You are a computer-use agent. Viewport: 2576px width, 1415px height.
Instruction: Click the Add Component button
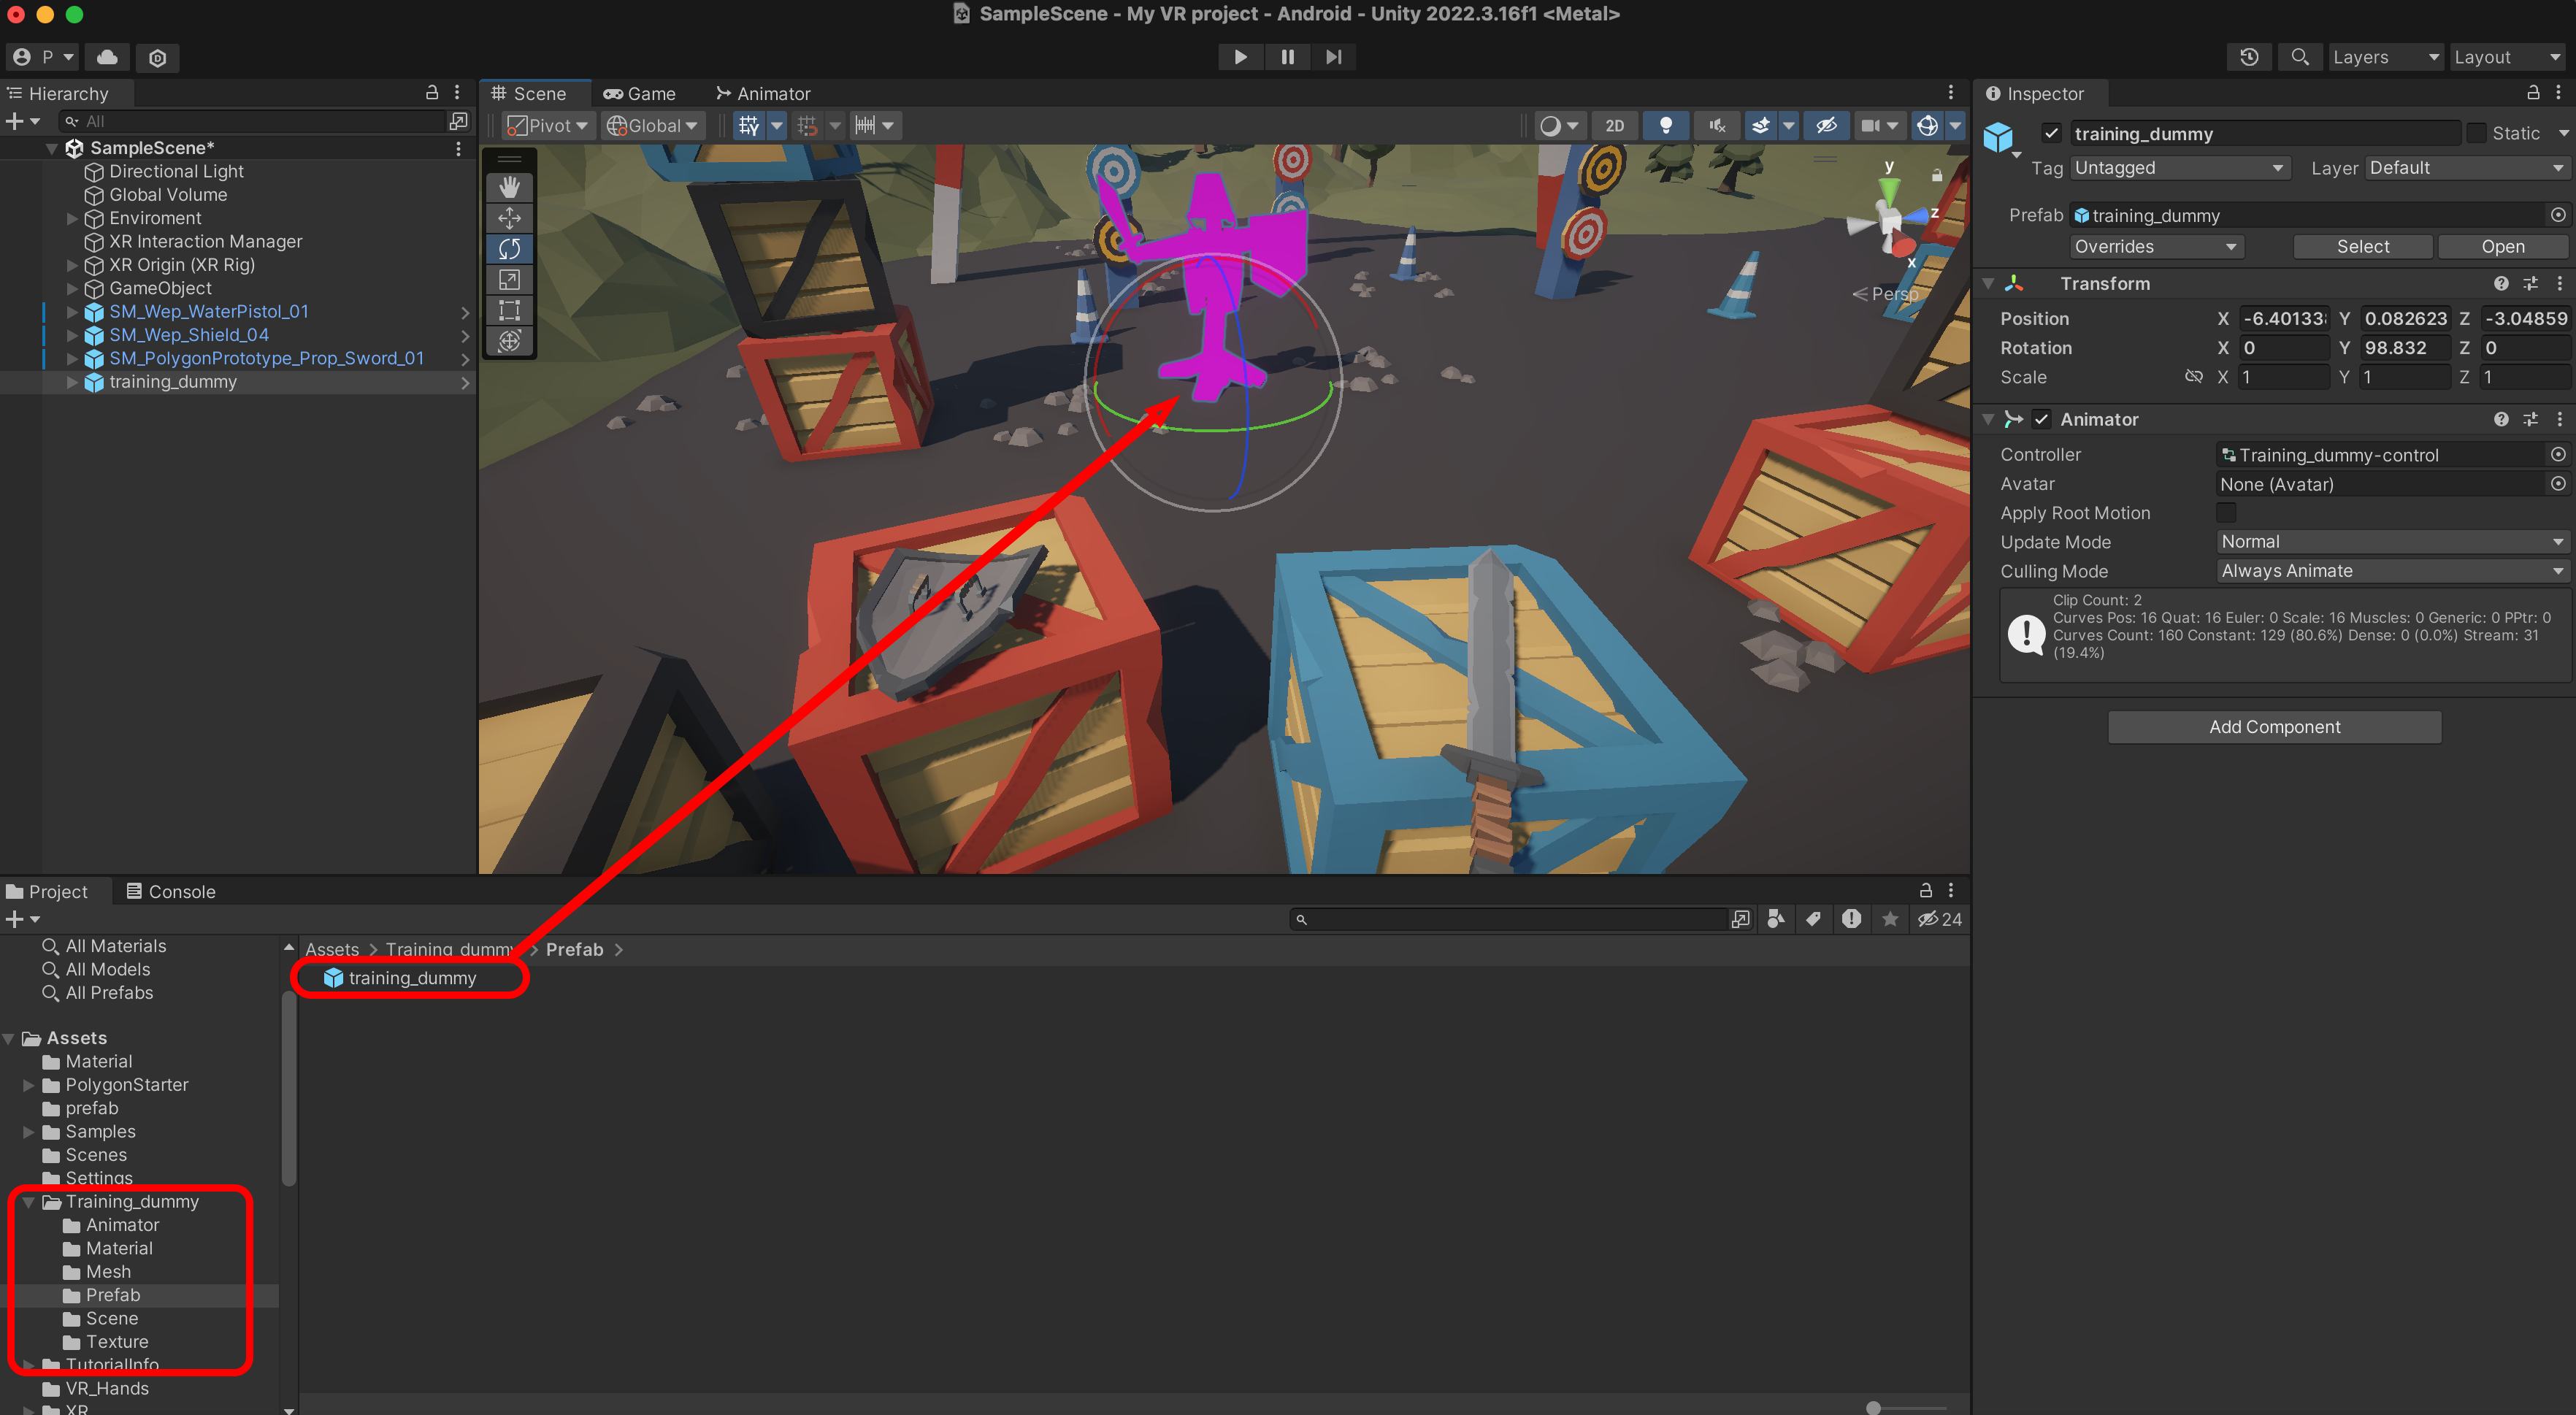[2274, 727]
